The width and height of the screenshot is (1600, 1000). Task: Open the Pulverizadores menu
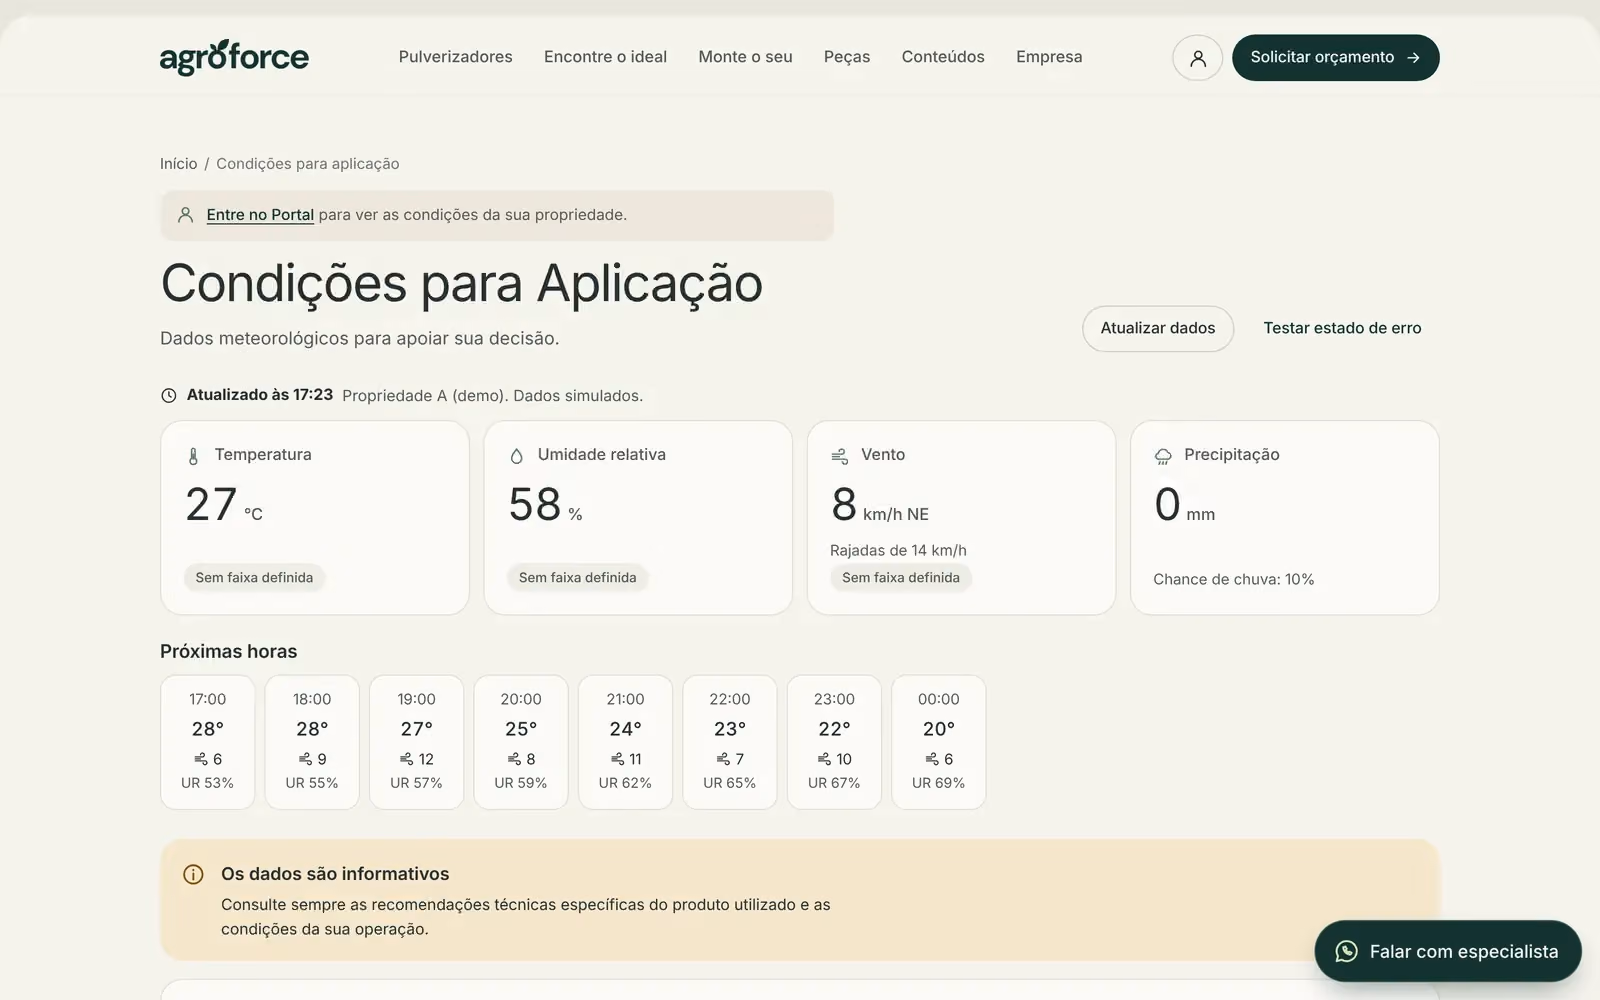(455, 57)
